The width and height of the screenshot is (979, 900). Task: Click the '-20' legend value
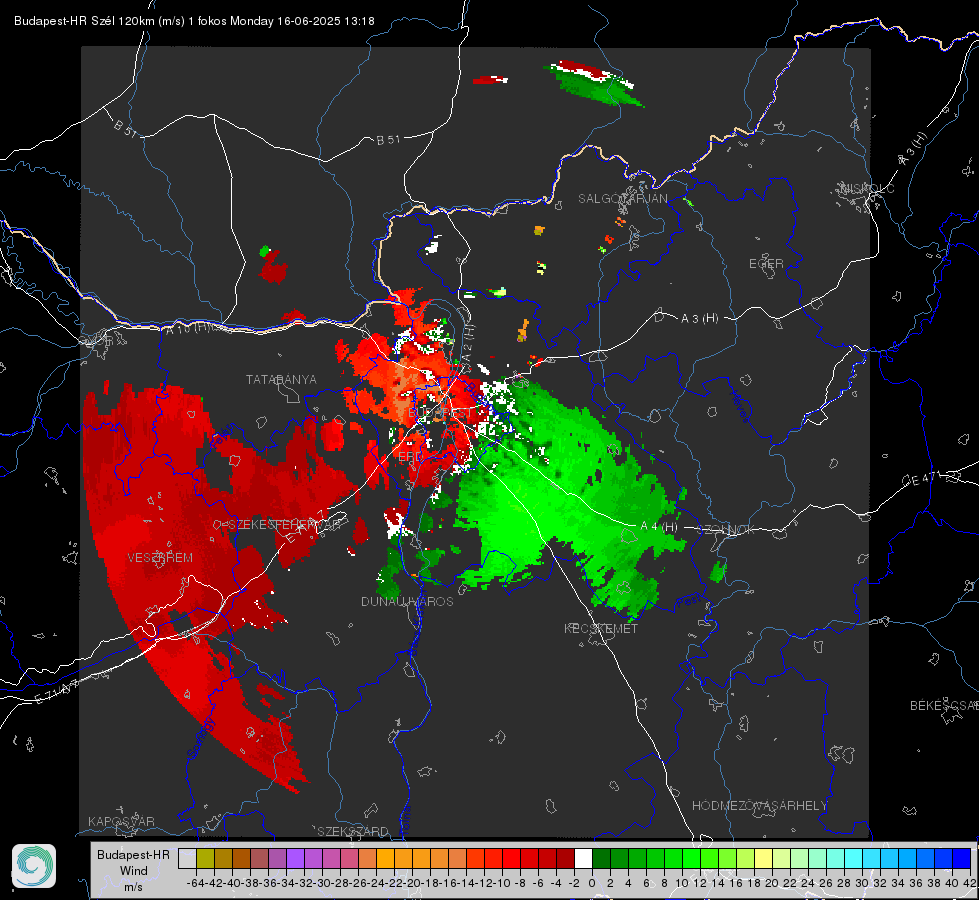click(412, 883)
